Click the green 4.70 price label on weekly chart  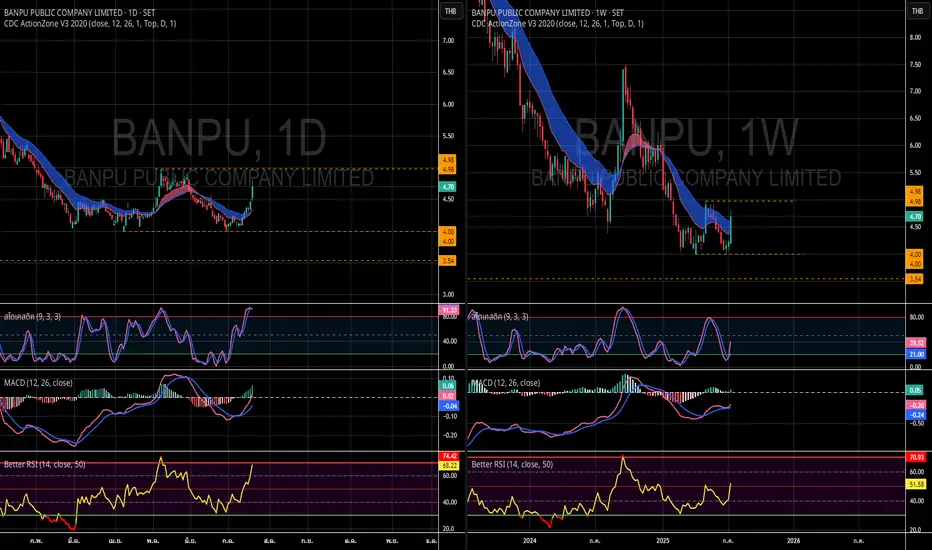tap(915, 216)
